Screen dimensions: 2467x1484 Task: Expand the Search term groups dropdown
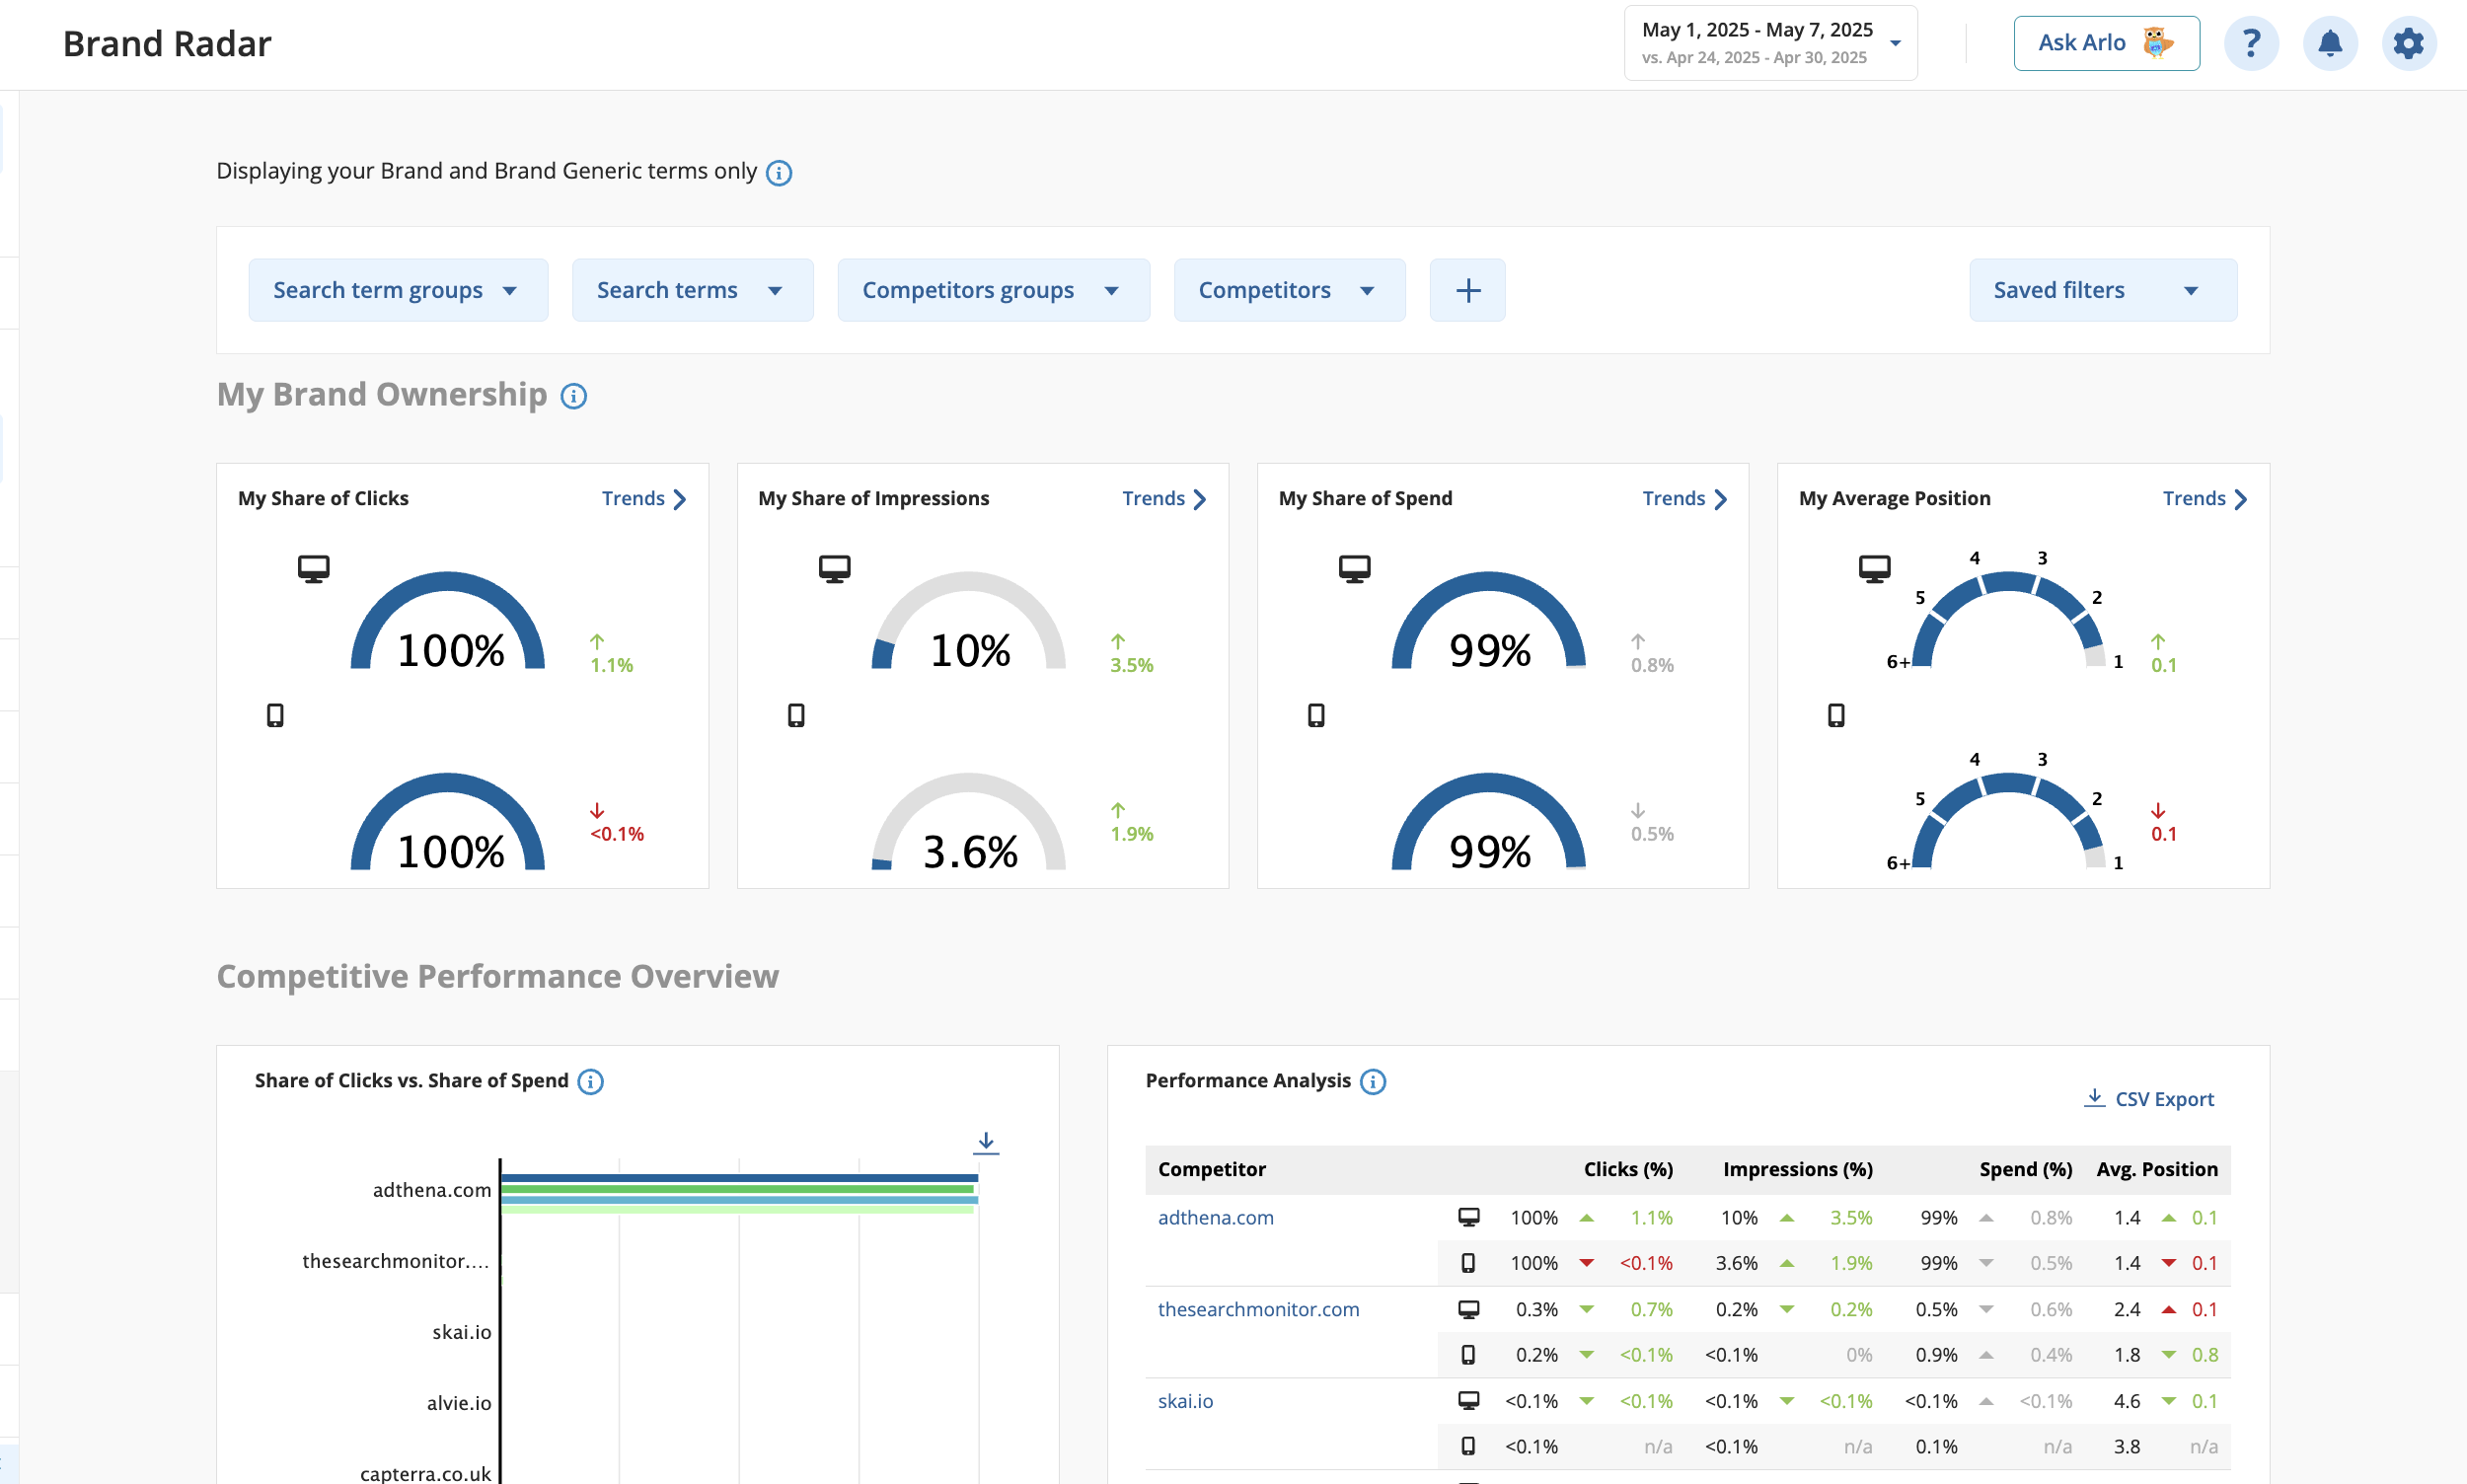point(398,290)
